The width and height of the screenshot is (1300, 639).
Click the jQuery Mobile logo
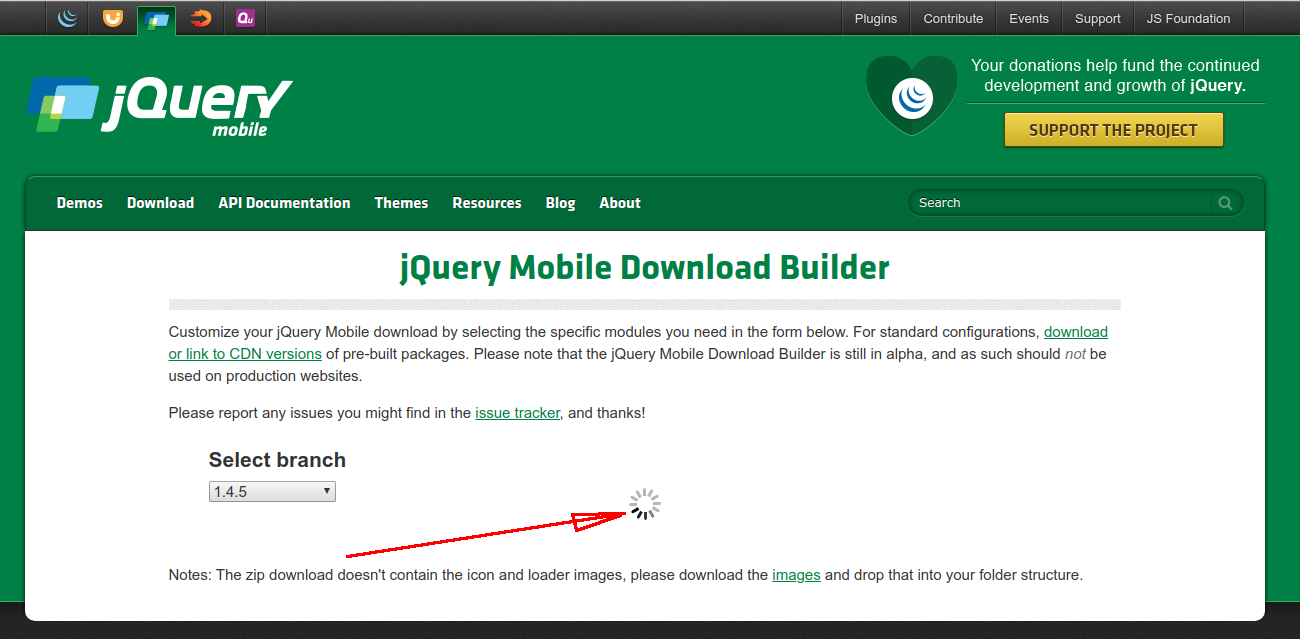[x=160, y=105]
